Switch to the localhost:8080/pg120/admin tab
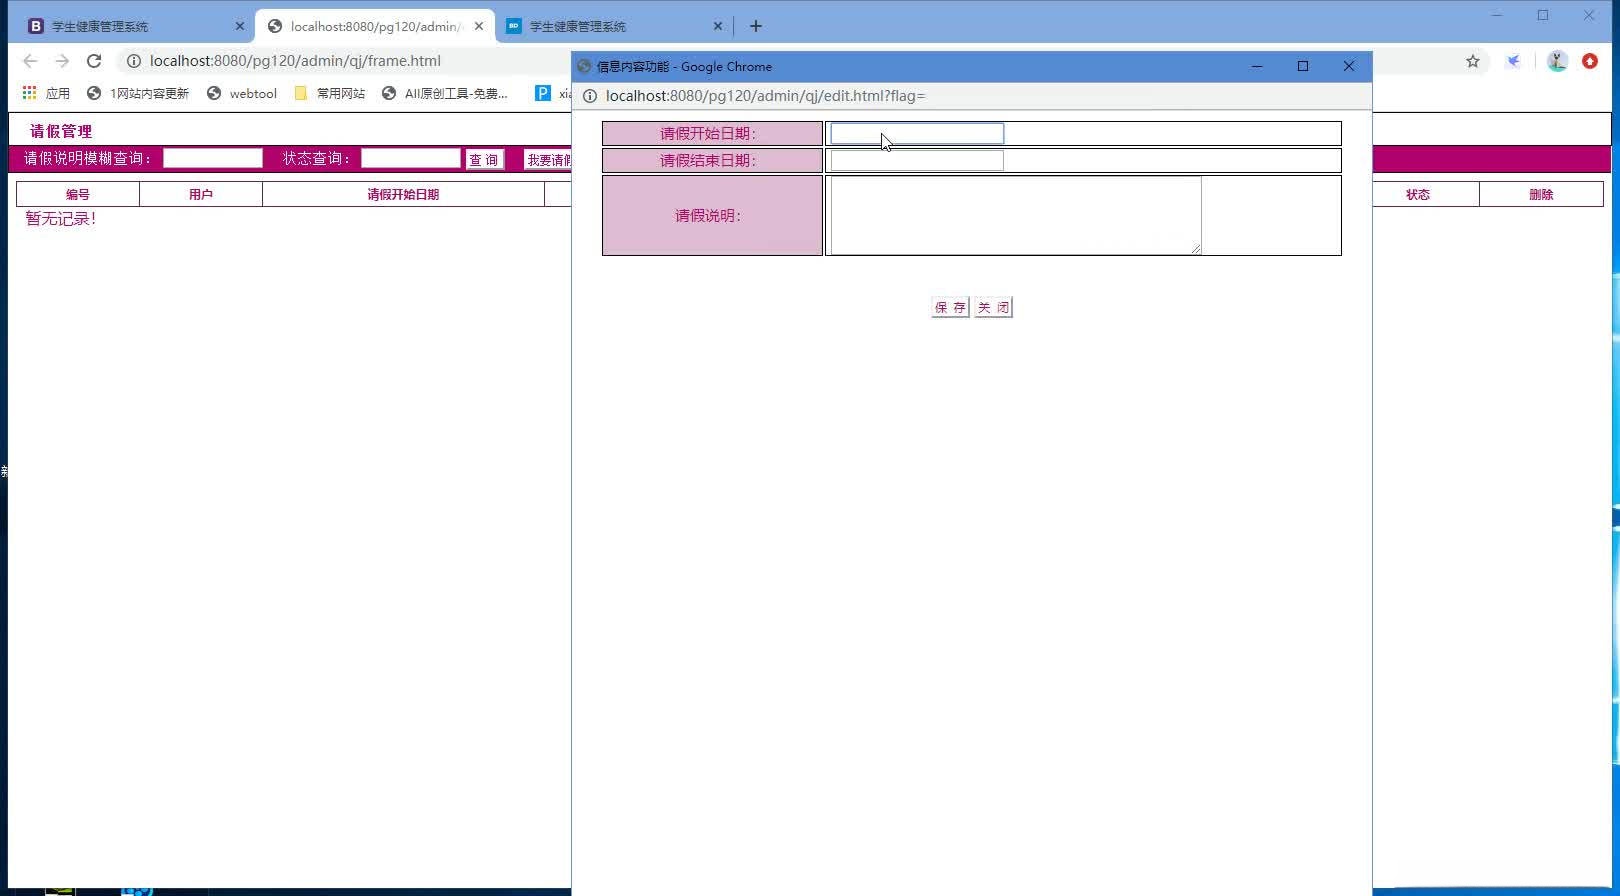This screenshot has width=1620, height=896. [x=375, y=26]
